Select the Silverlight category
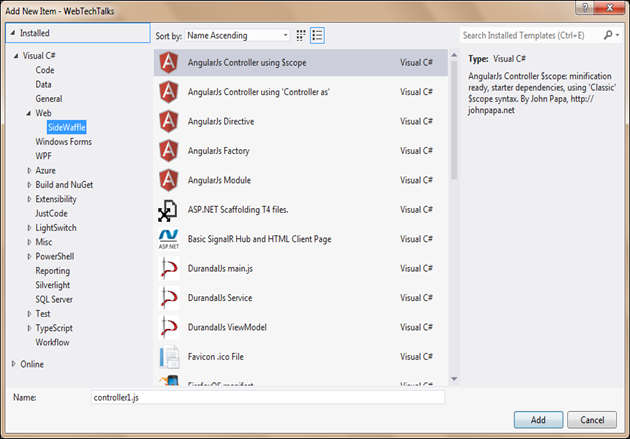The width and height of the screenshot is (630, 439). pos(53,285)
